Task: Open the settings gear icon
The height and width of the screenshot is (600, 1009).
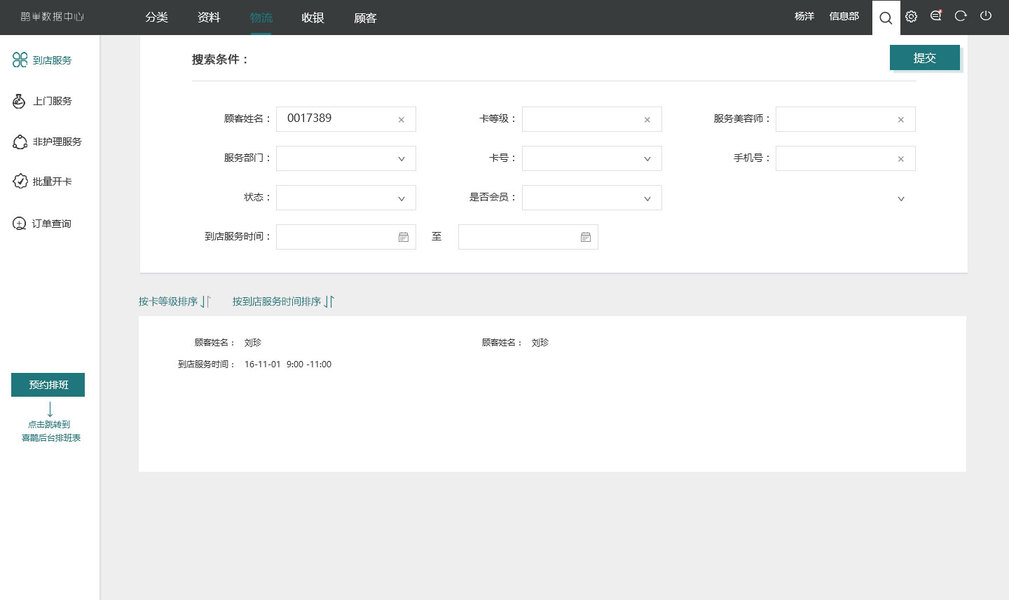Action: coord(911,17)
